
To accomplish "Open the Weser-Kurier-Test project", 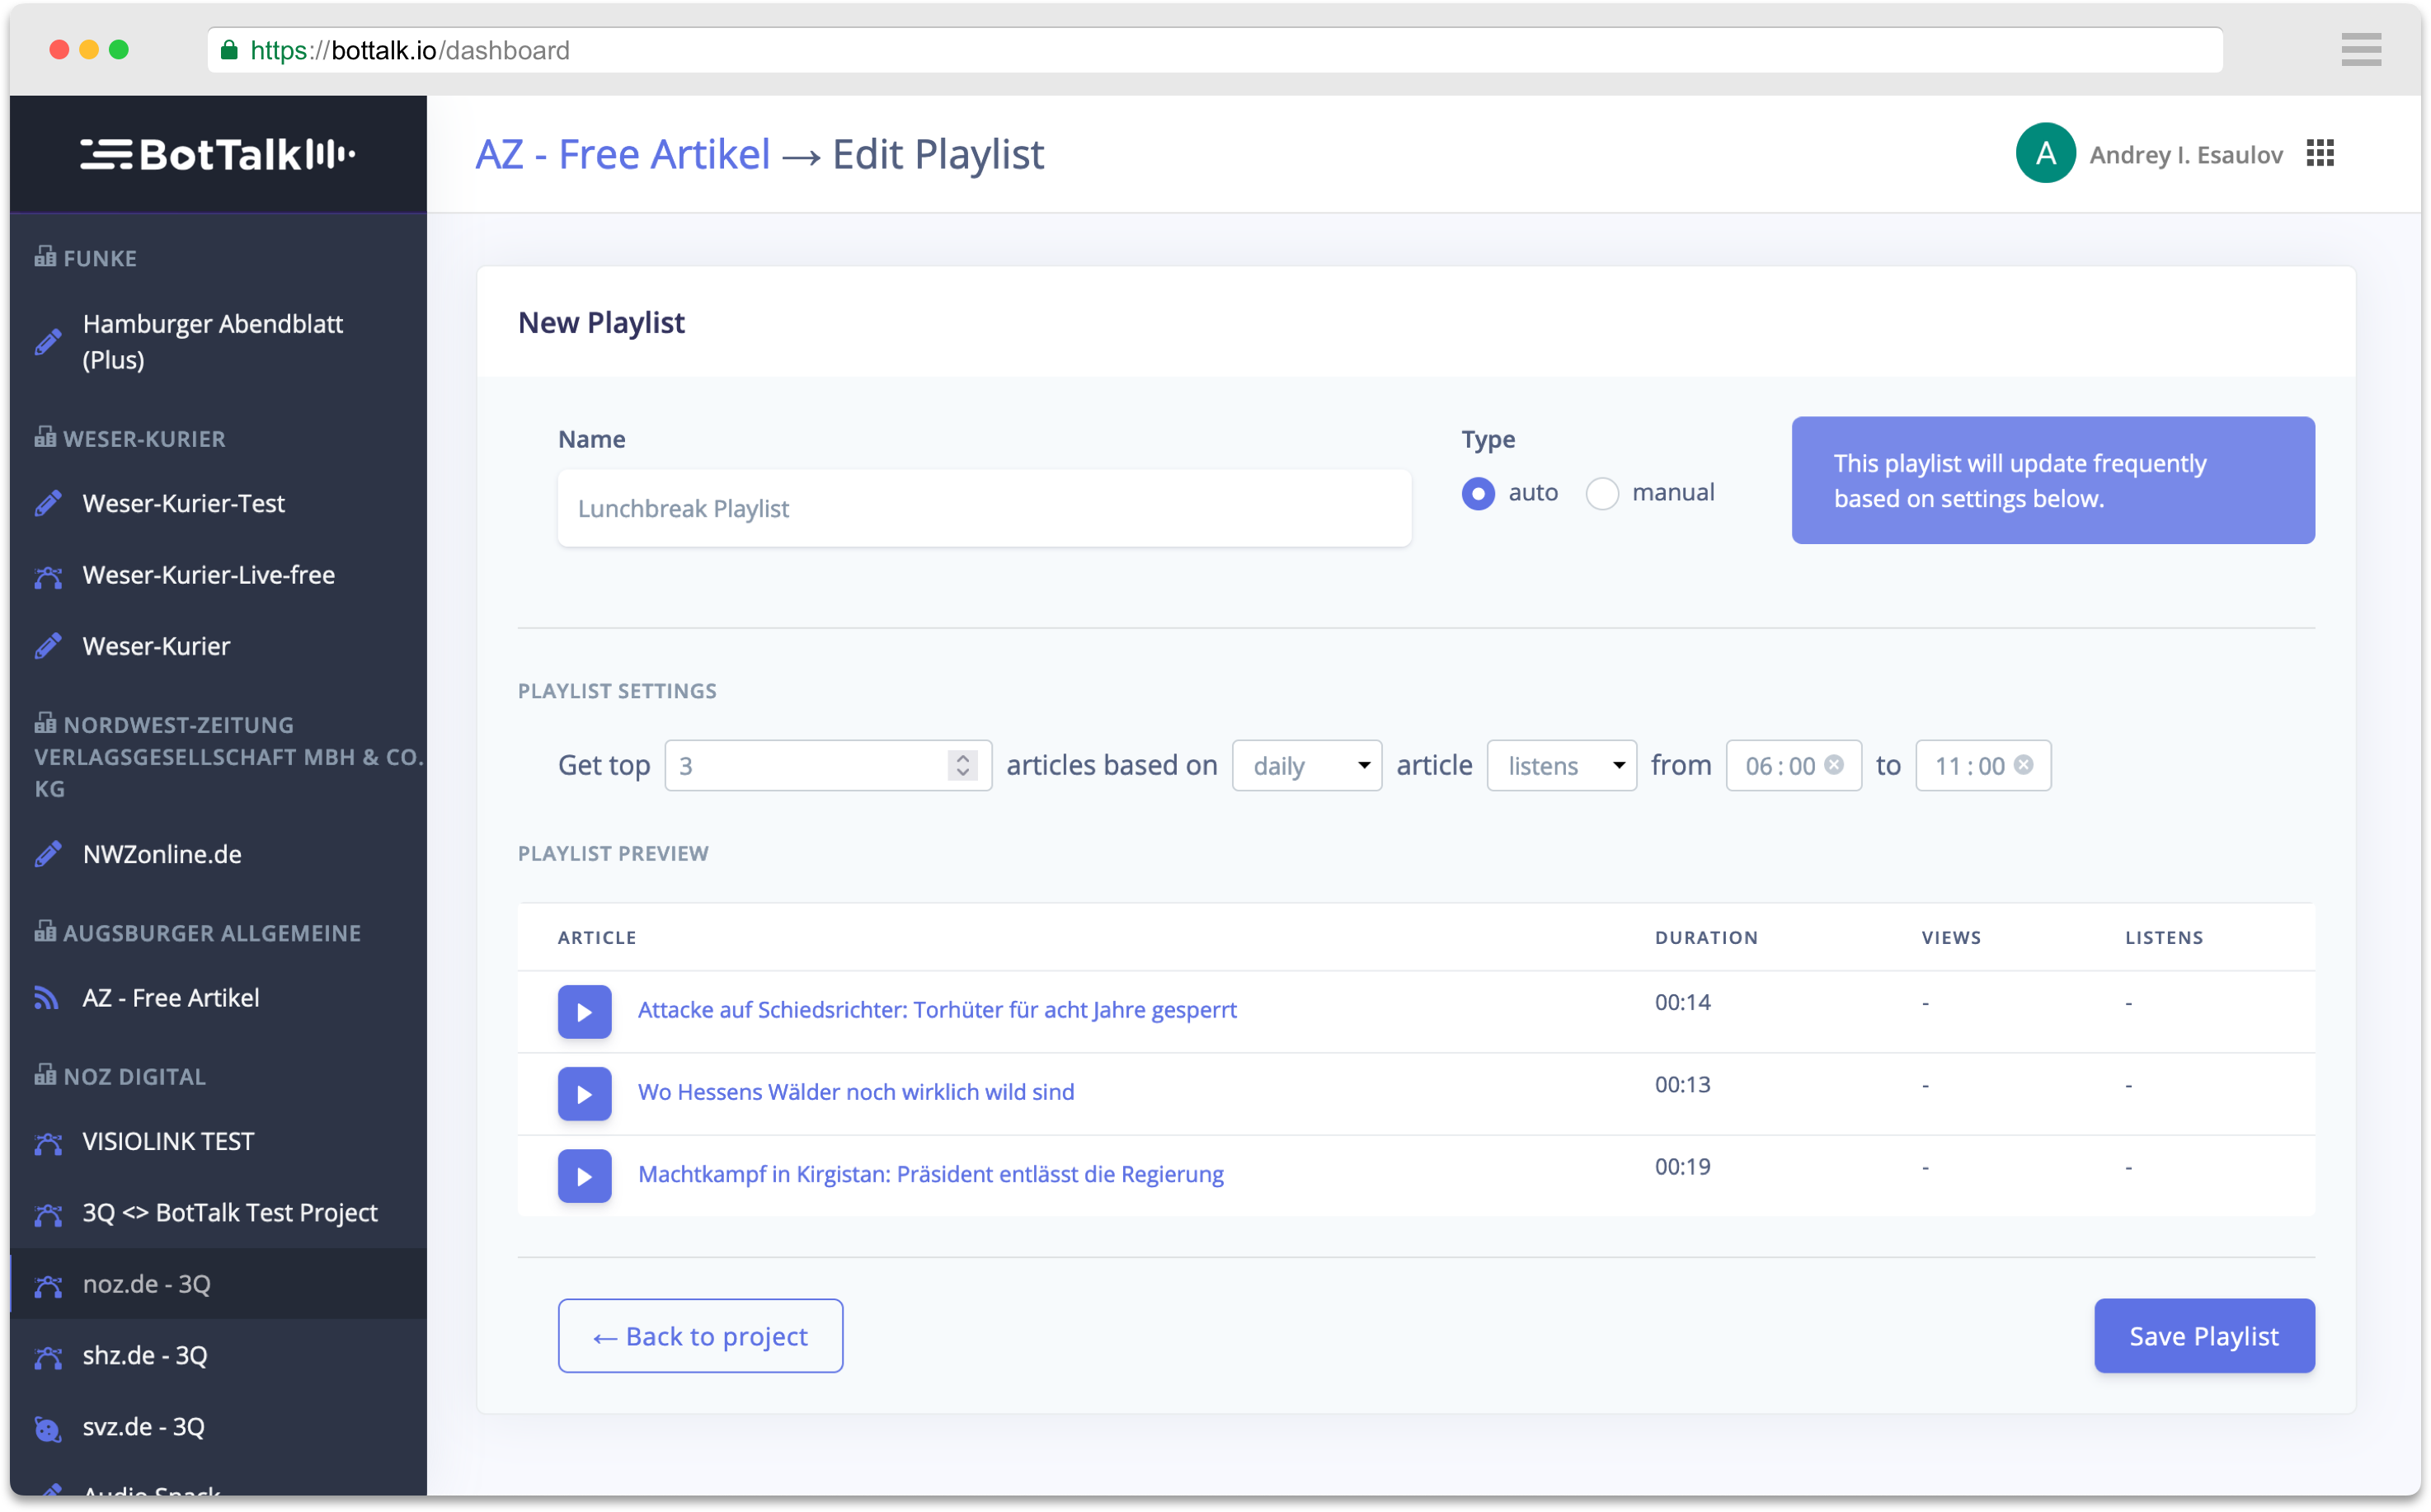I will click(184, 503).
